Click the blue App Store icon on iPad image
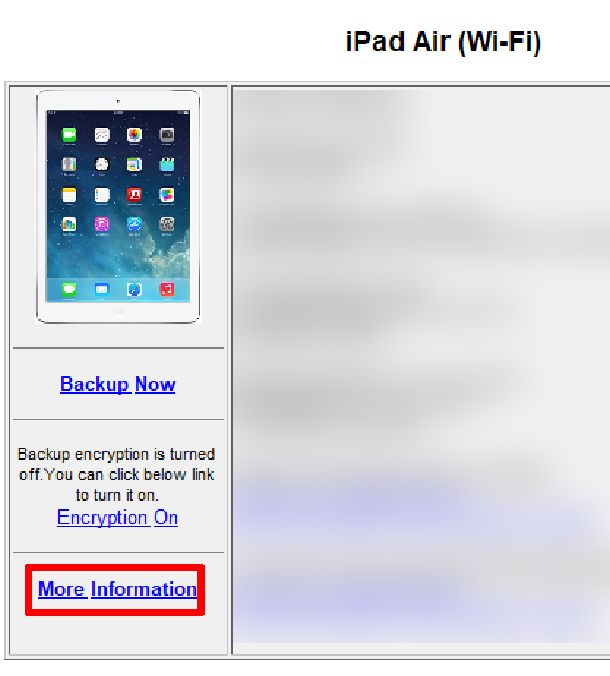Viewport: 610px width, 676px height. 134,224
